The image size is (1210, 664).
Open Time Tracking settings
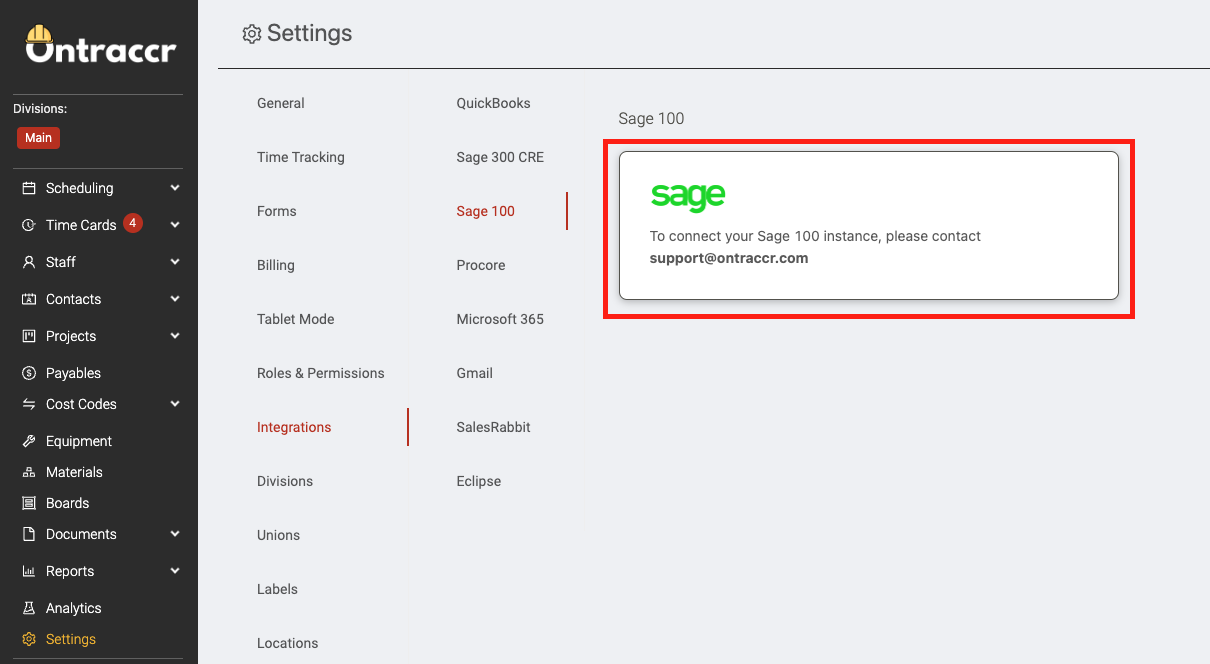301,157
